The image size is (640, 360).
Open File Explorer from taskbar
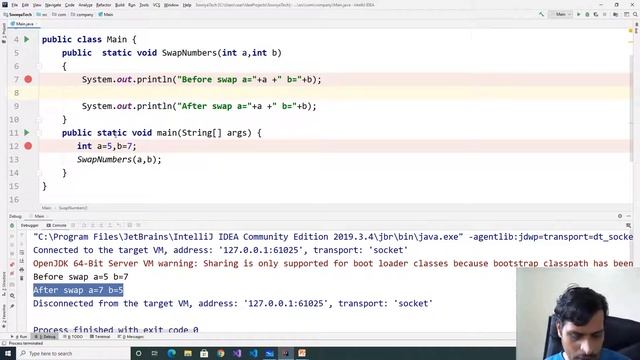[x=188, y=353]
